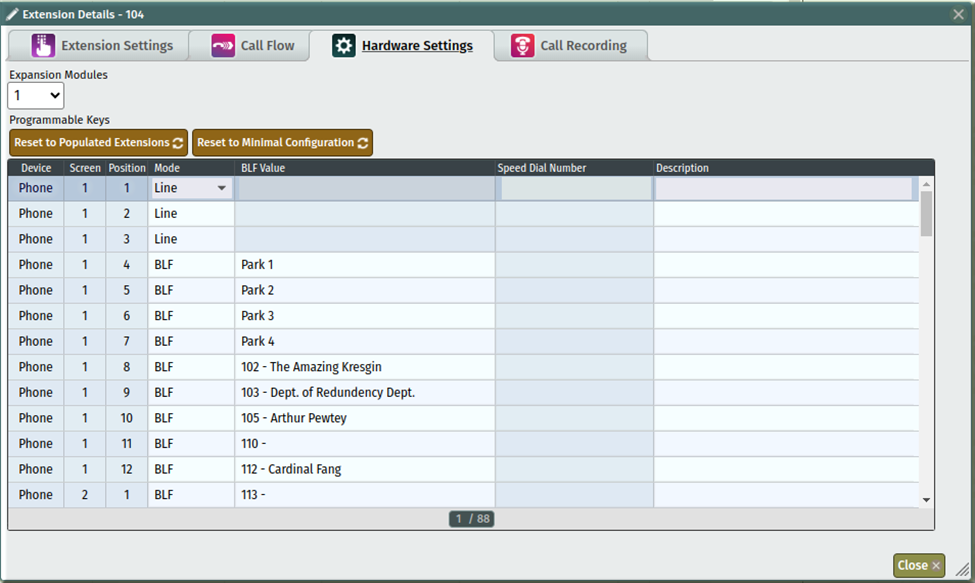Click the Call Flow tab icon
The image size is (975, 583).
(223, 46)
